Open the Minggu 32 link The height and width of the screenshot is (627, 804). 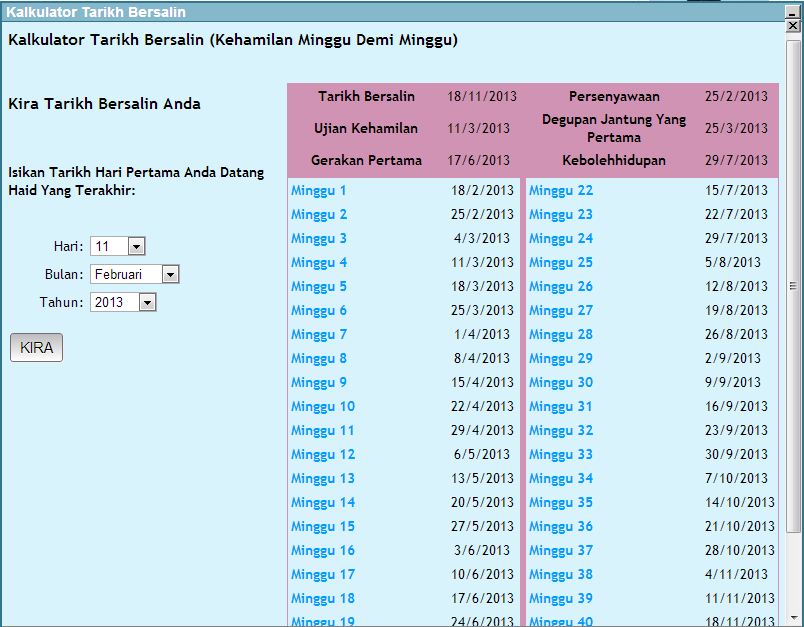point(561,431)
